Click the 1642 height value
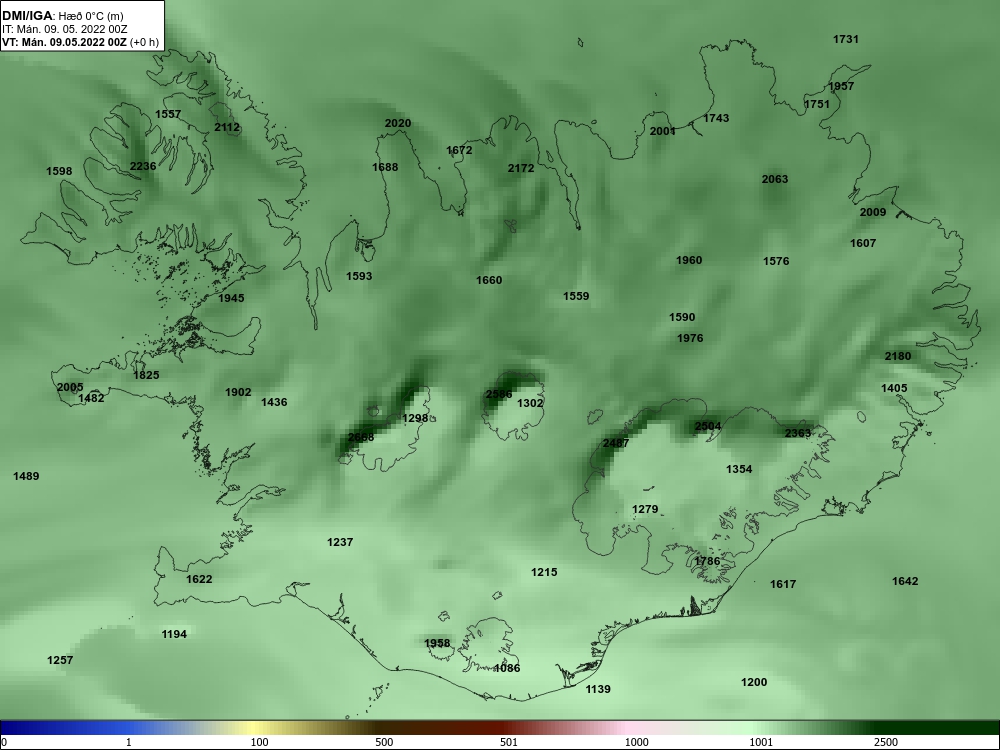Screen dimensions: 1000x750 [x=905, y=581]
